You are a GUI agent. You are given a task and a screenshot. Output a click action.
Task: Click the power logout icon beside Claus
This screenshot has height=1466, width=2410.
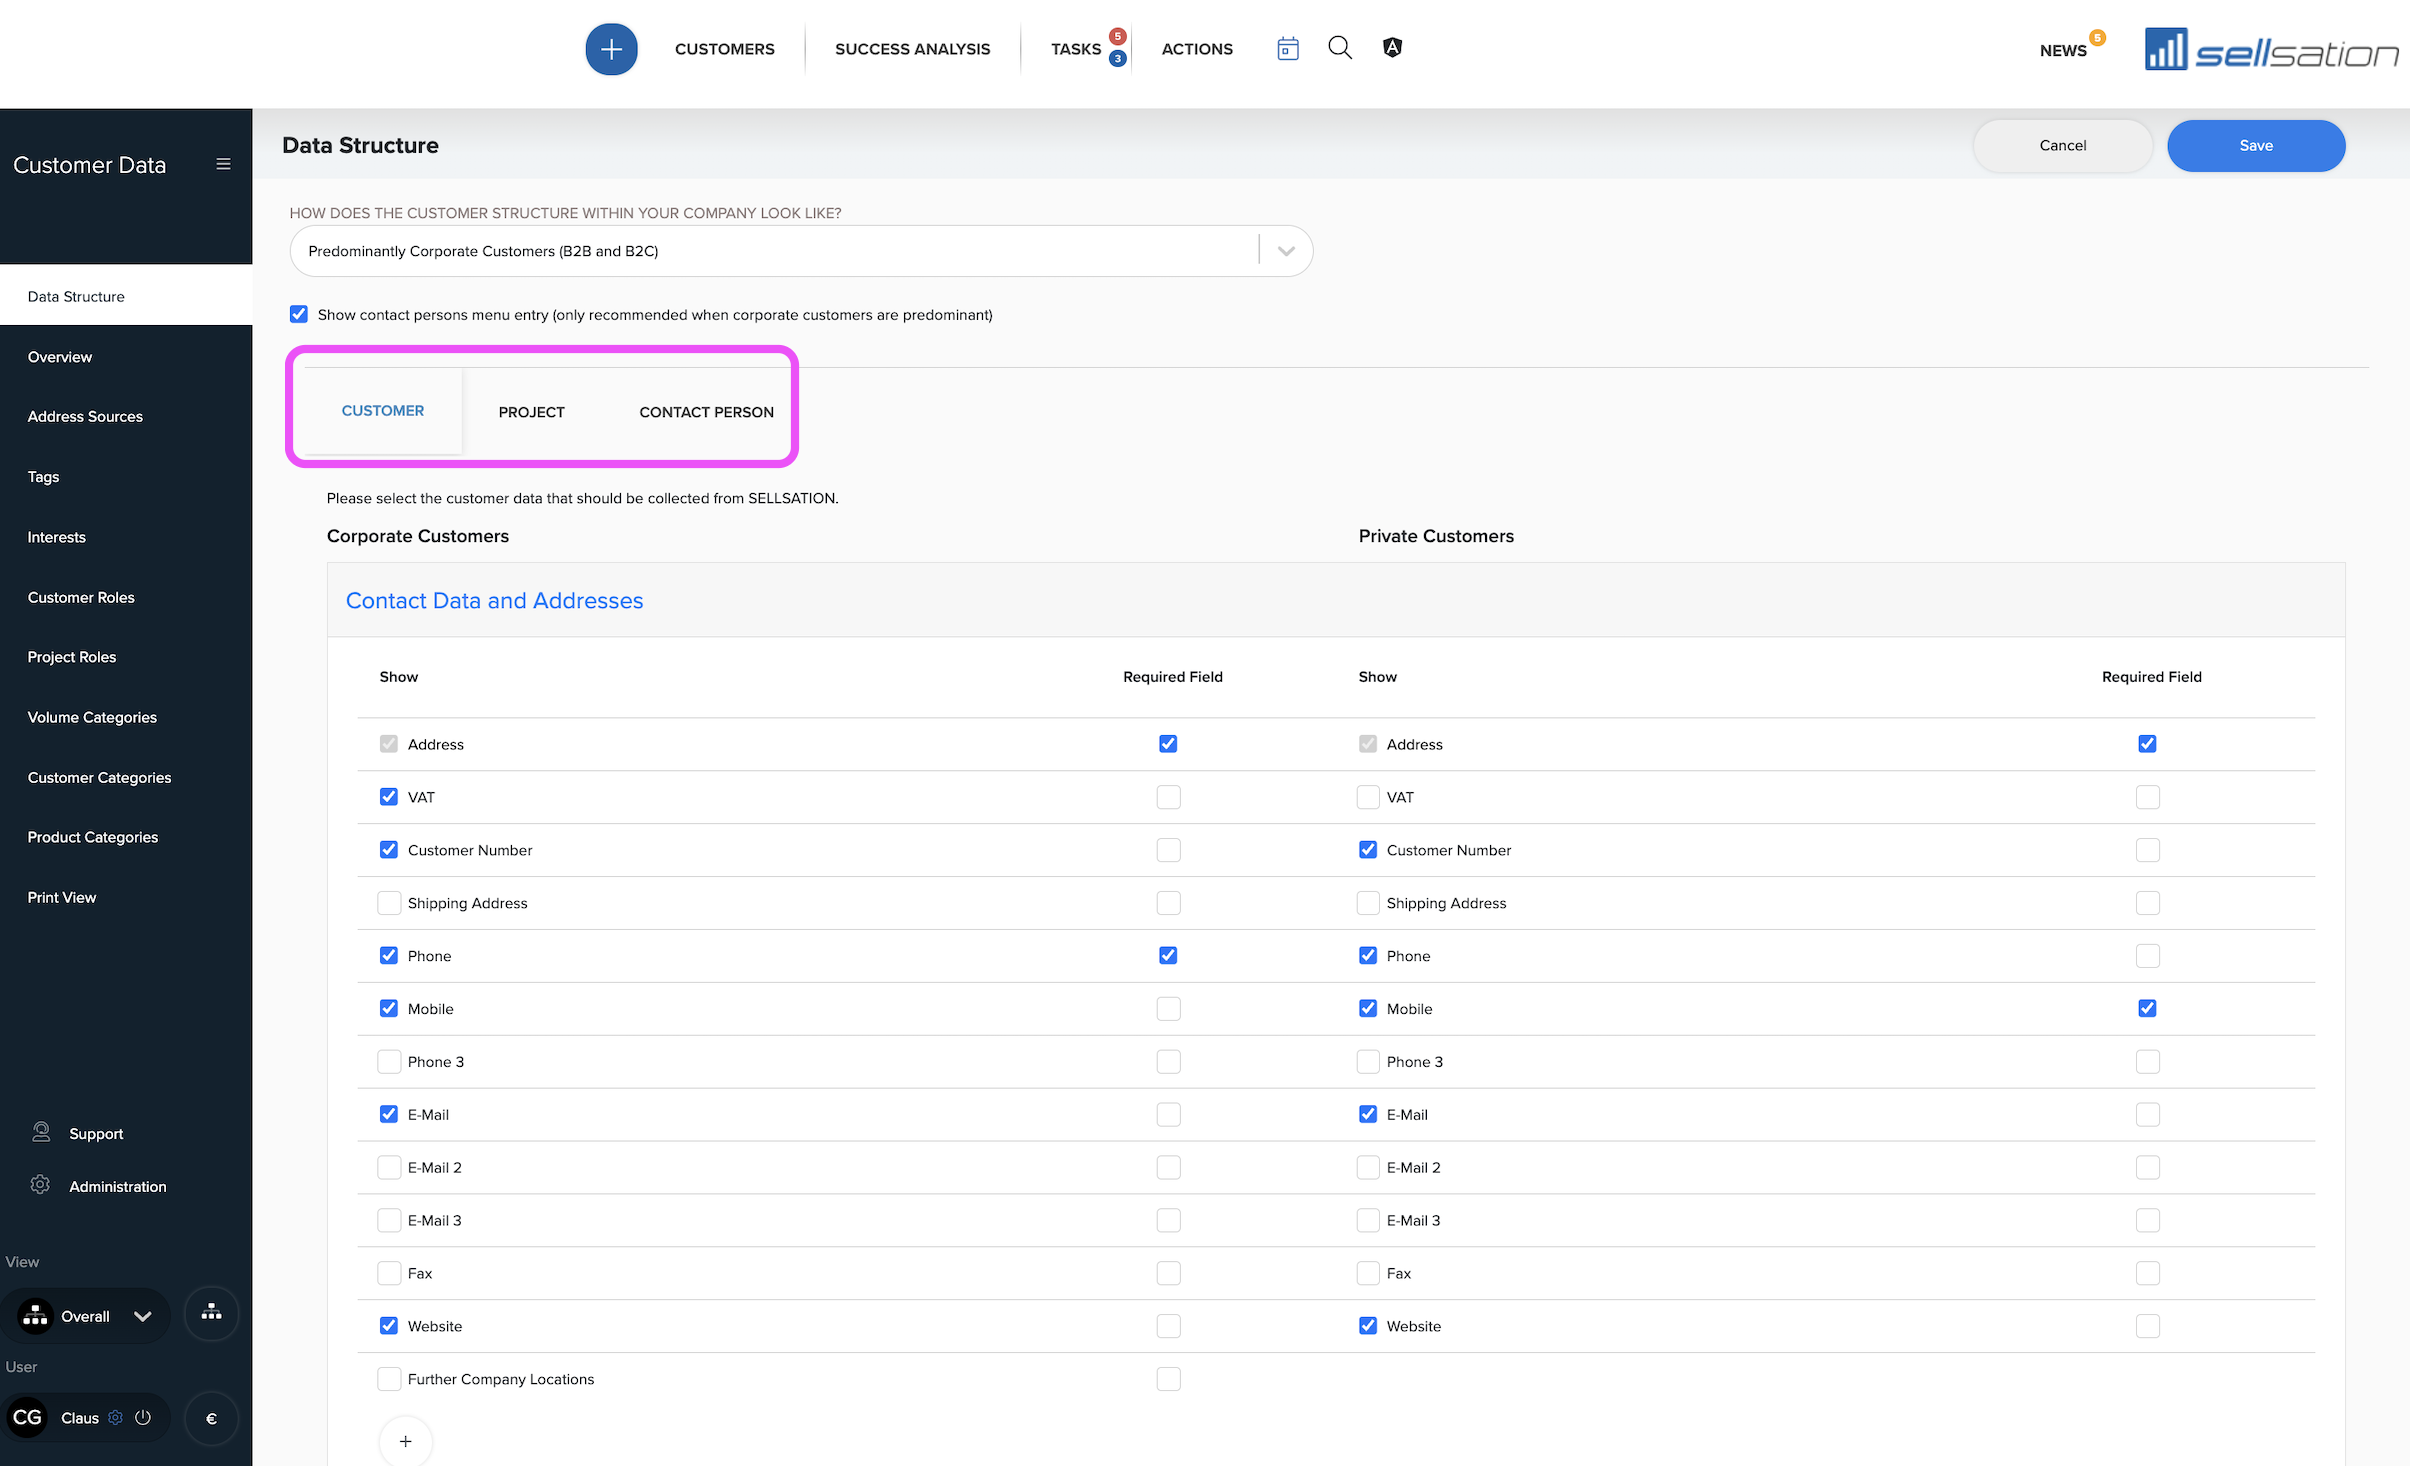coord(143,1417)
